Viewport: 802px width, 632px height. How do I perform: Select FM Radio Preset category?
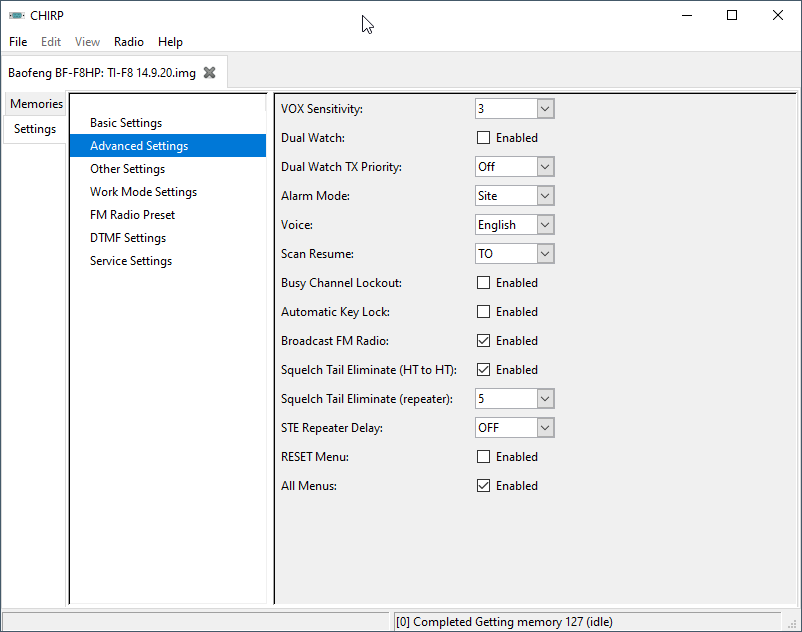tap(168, 215)
